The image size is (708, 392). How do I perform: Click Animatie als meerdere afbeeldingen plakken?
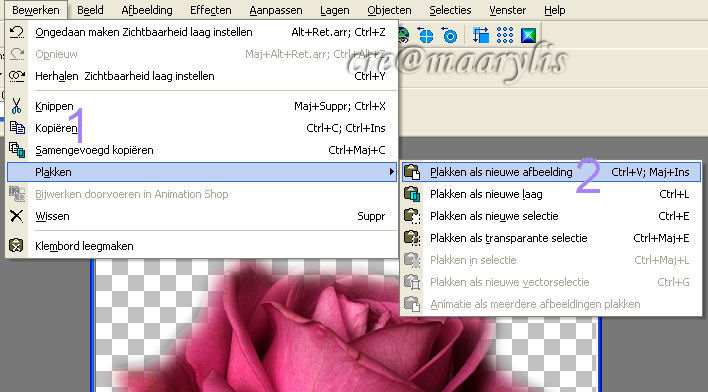point(551,304)
